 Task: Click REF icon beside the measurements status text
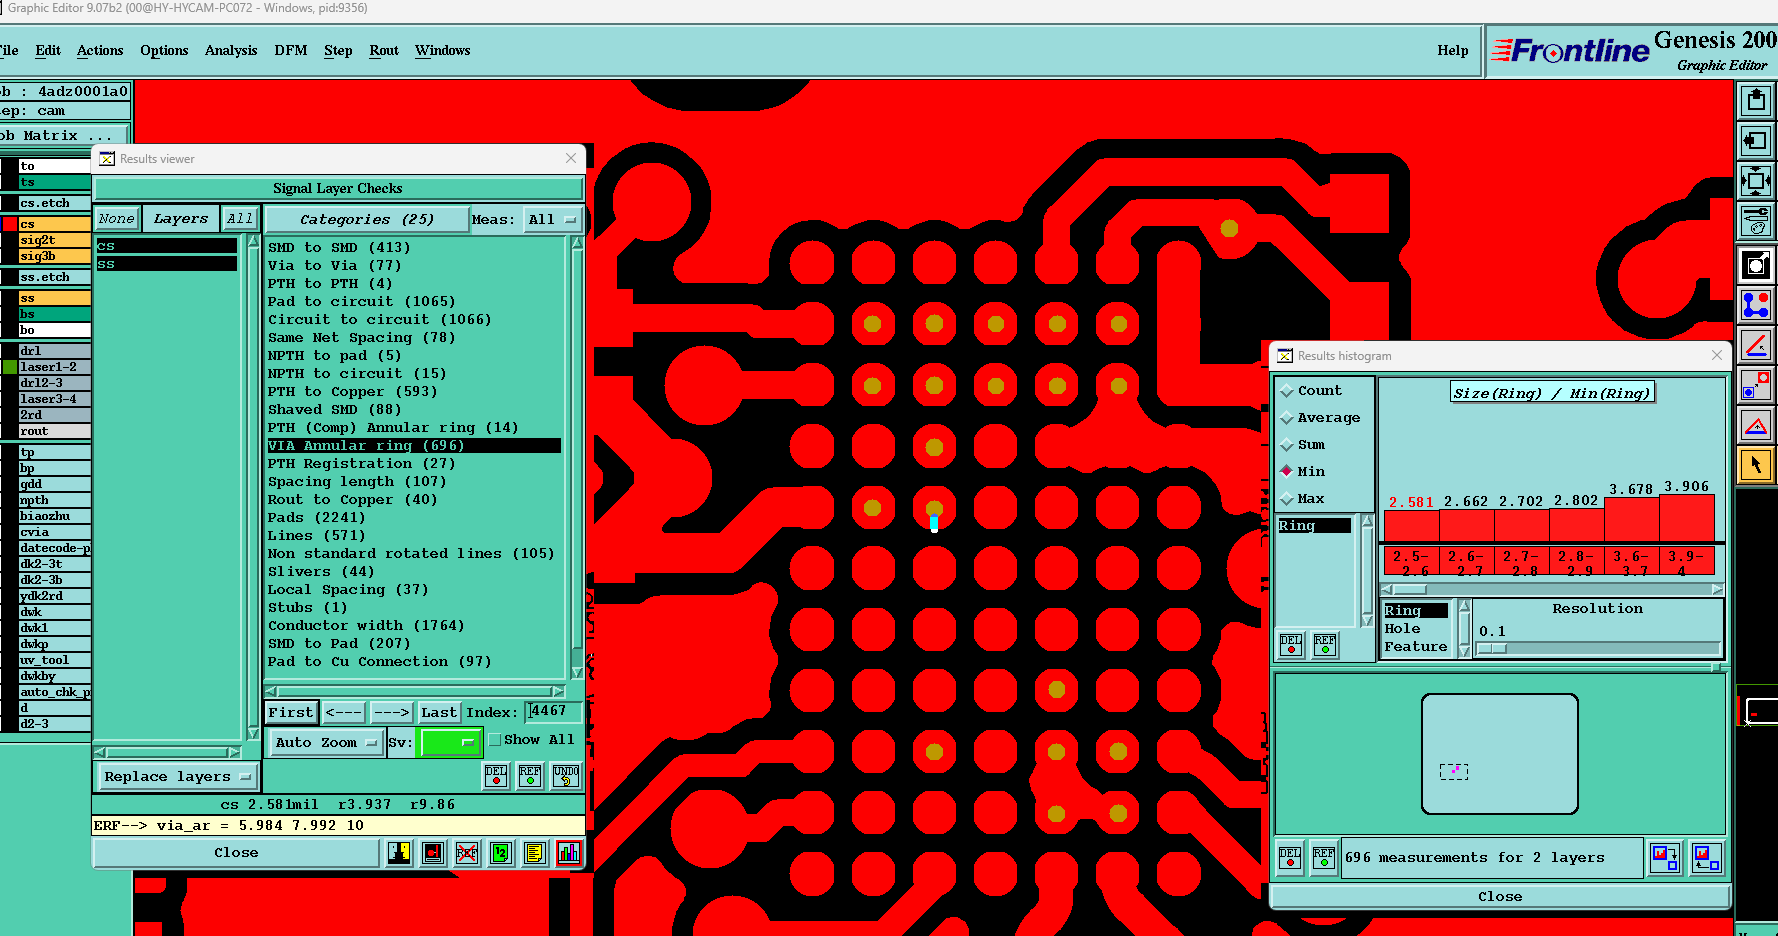(x=1324, y=858)
